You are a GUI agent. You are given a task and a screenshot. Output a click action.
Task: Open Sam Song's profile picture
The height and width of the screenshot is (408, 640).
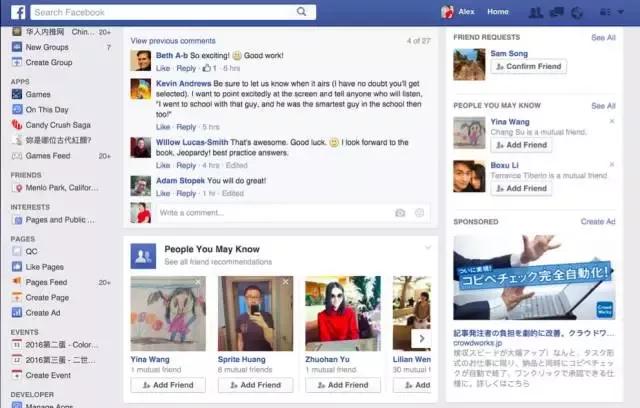click(469, 64)
